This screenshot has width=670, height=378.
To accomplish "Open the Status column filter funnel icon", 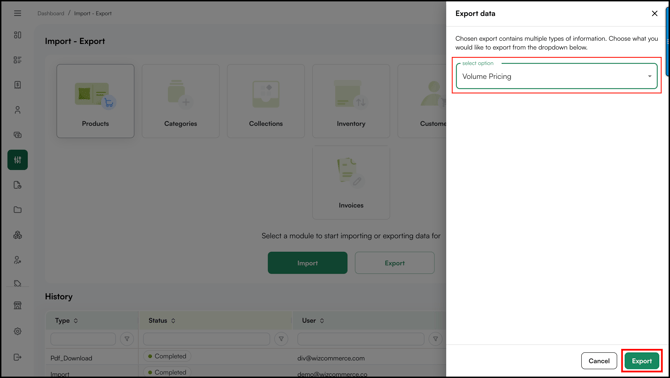I will point(281,339).
